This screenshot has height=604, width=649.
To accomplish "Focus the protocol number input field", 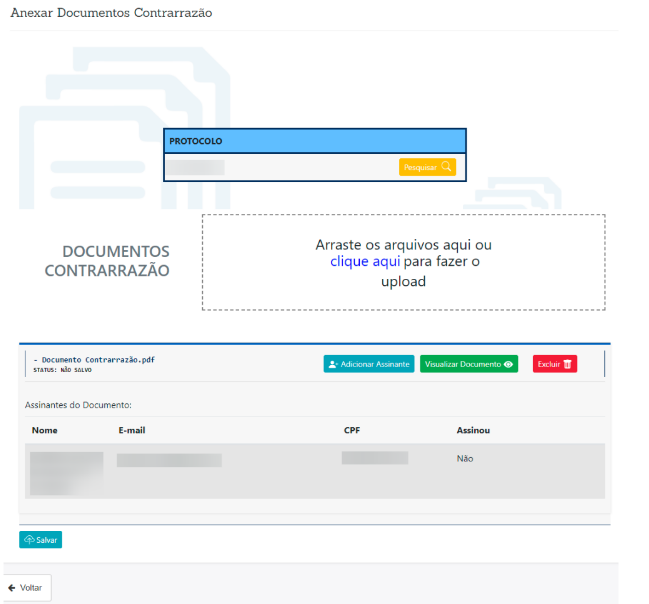I will click(x=280, y=167).
